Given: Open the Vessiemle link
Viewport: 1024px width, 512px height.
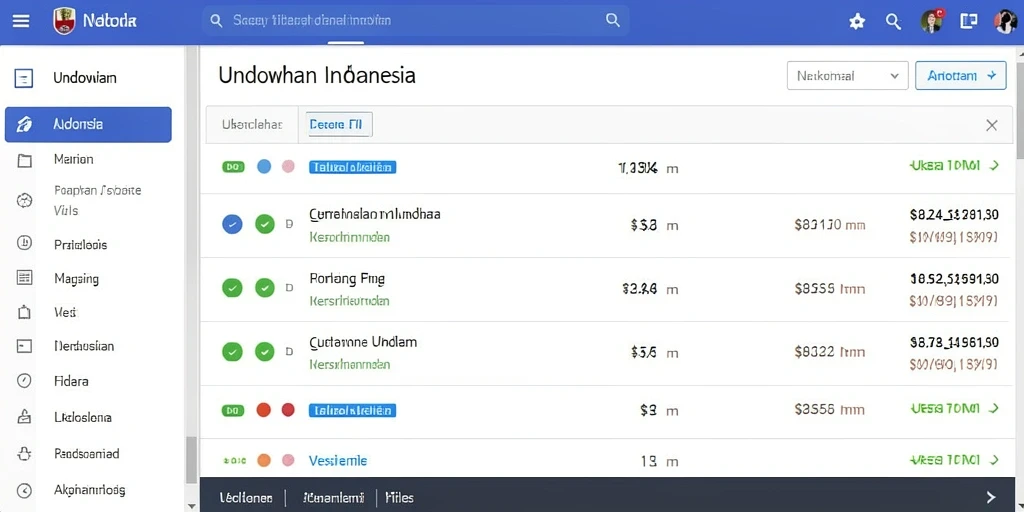Looking at the screenshot, I should pos(338,460).
